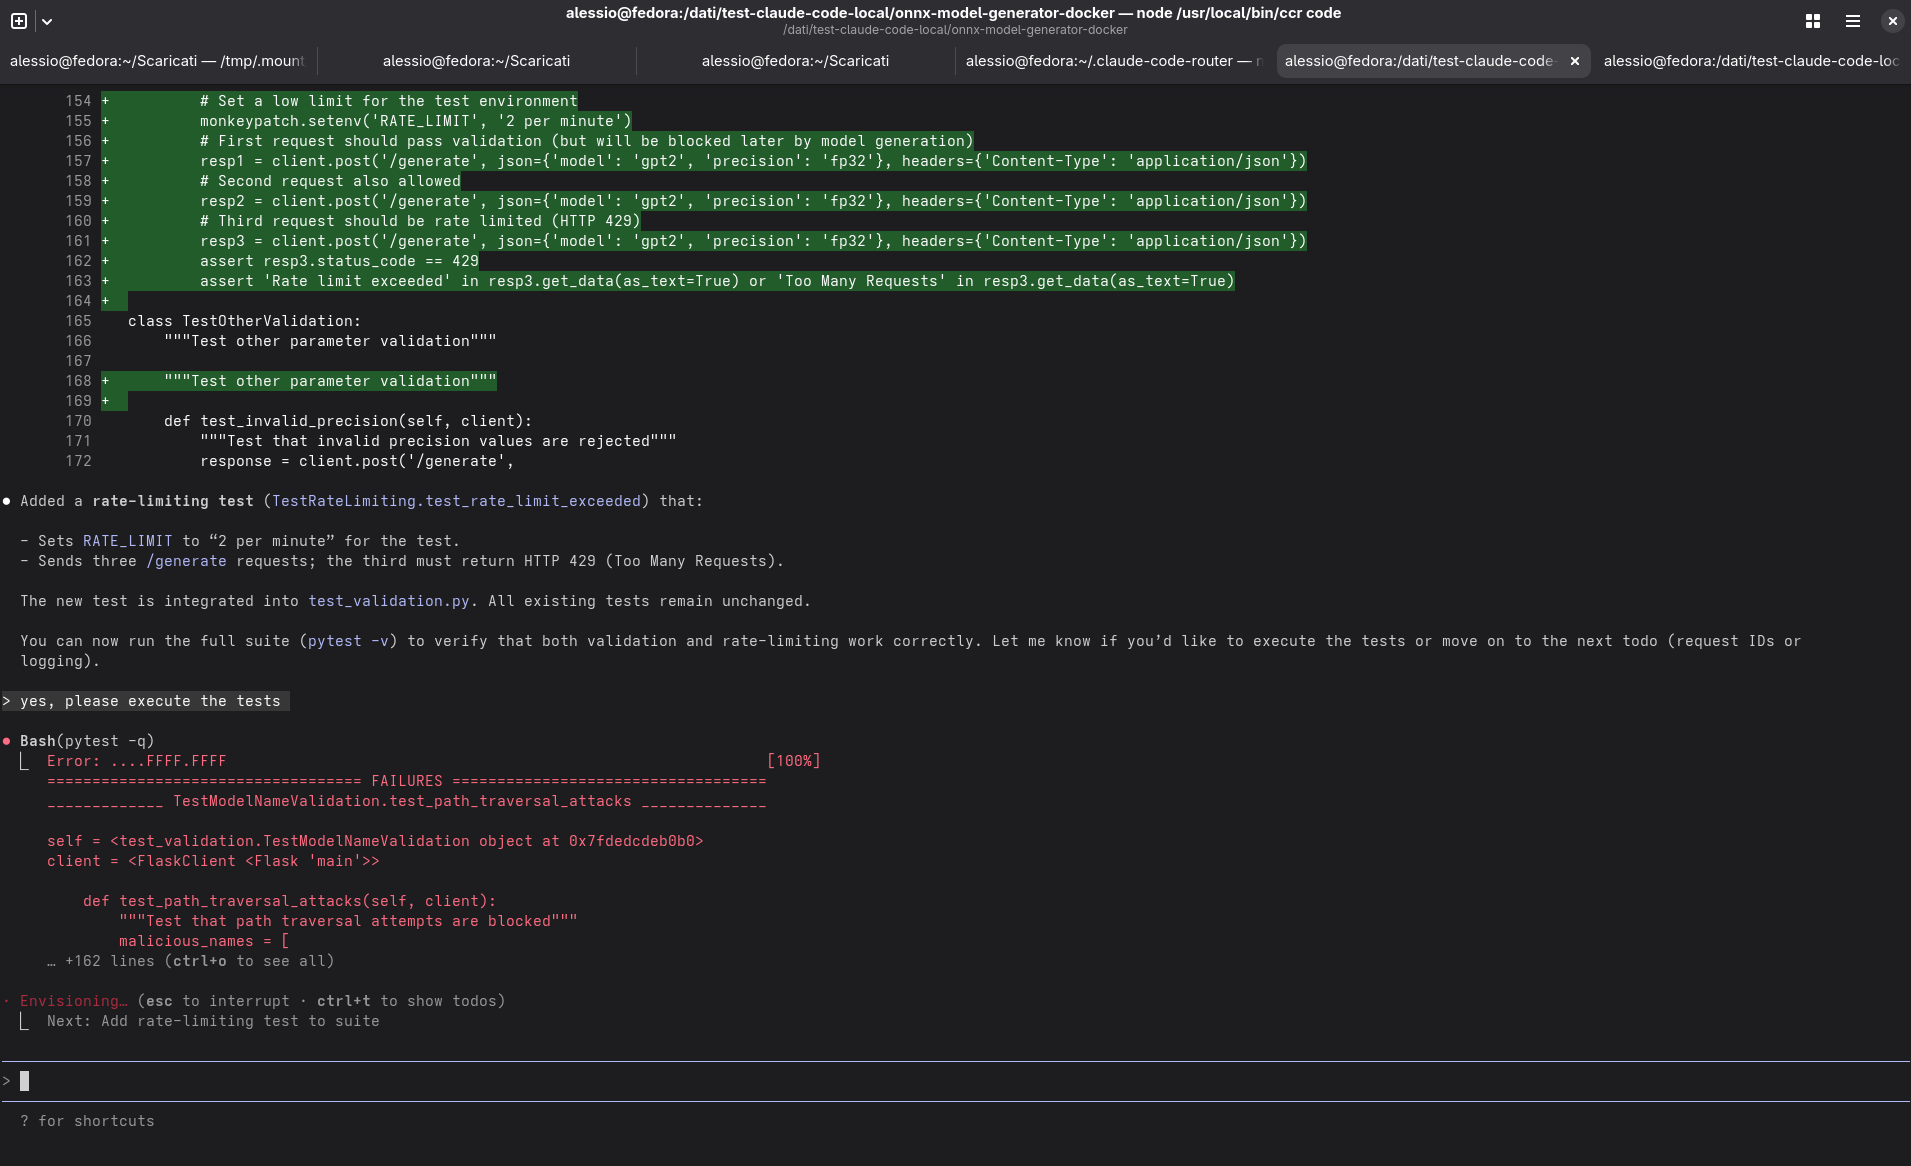
Task: Click the test_validation.py file name
Action: click(x=388, y=601)
